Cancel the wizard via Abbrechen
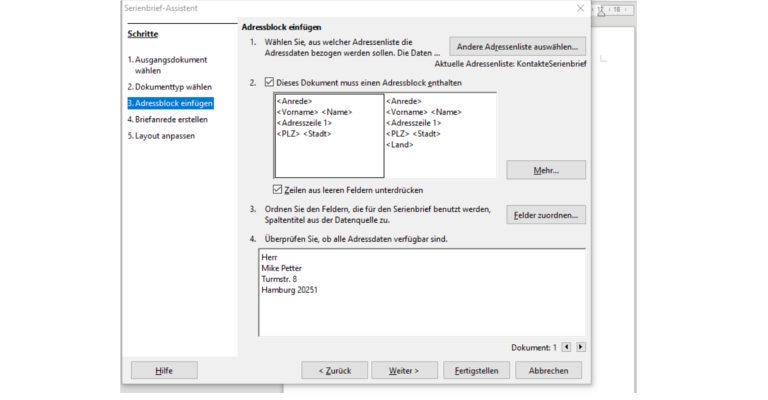Image resolution: width=768 pixels, height=400 pixels. (x=548, y=370)
